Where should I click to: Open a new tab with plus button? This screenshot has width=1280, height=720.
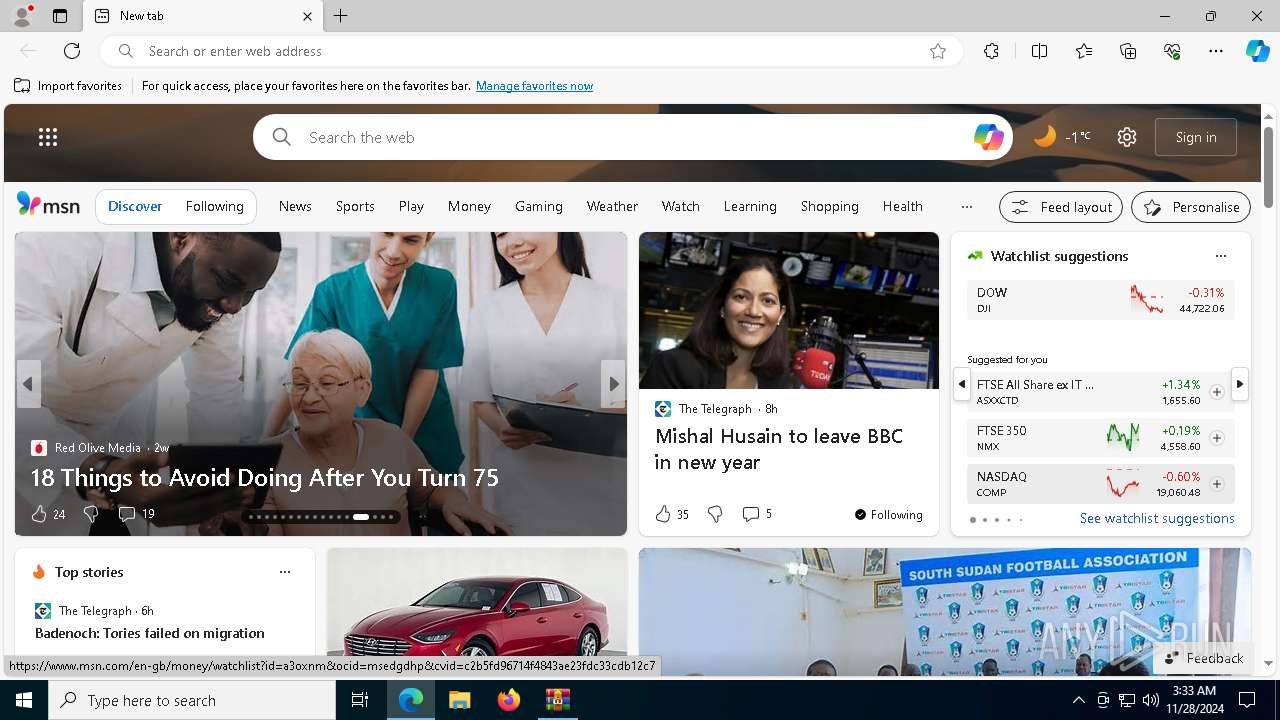[340, 16]
